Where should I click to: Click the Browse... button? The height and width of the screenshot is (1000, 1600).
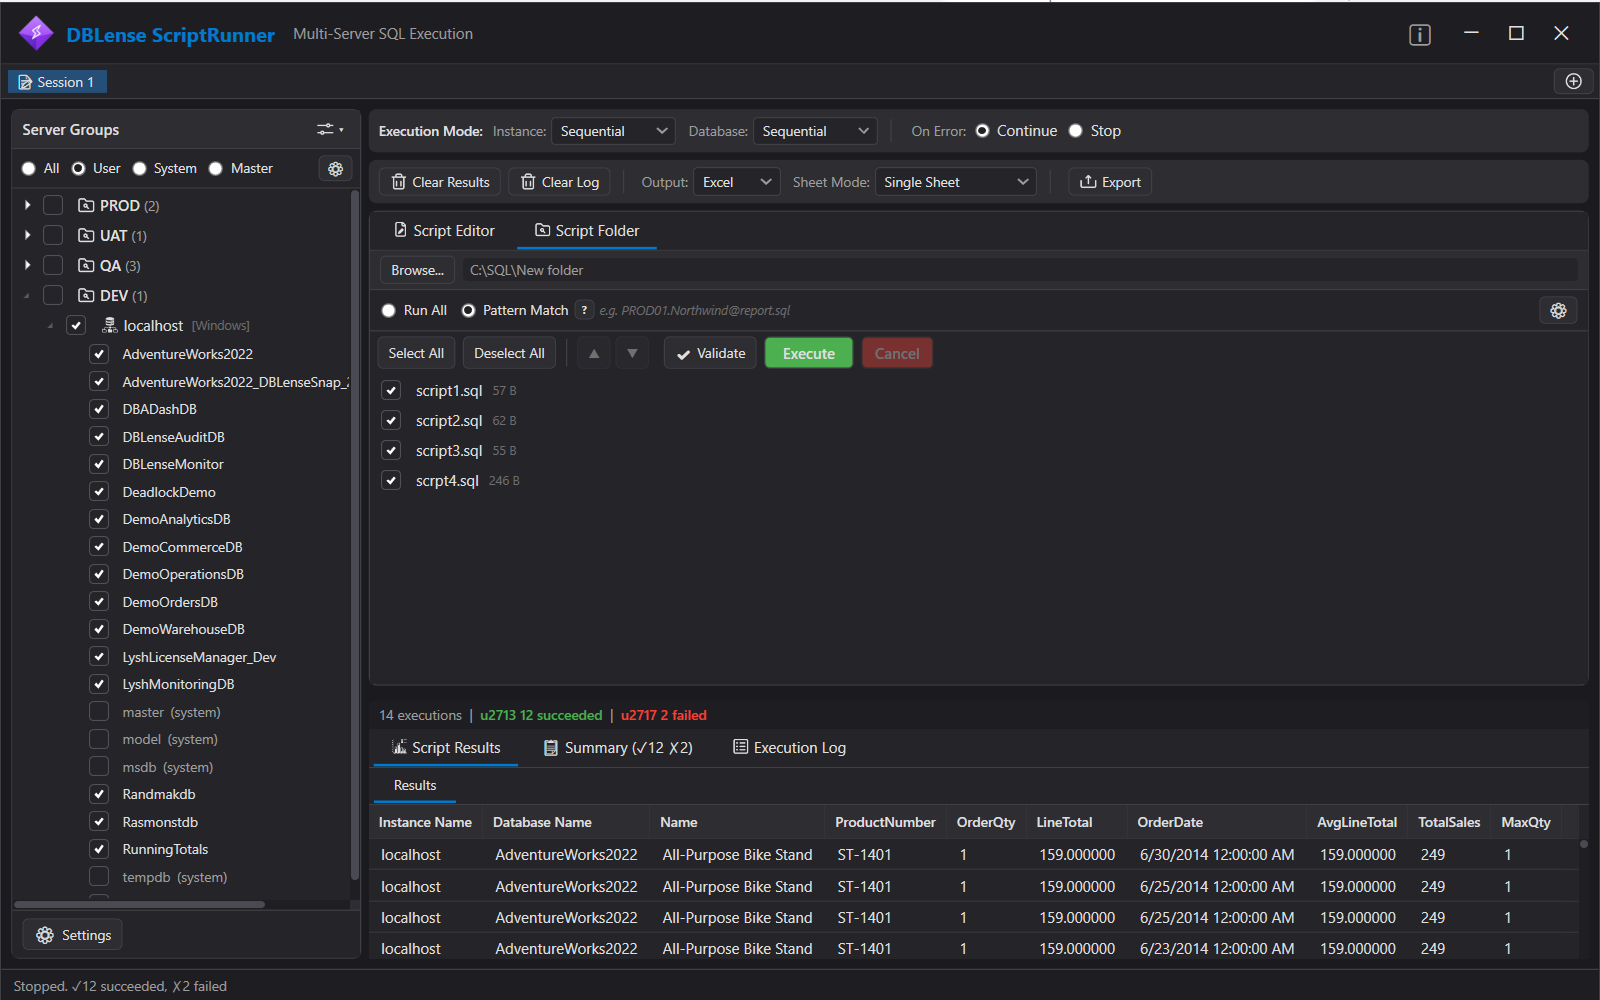point(417,270)
